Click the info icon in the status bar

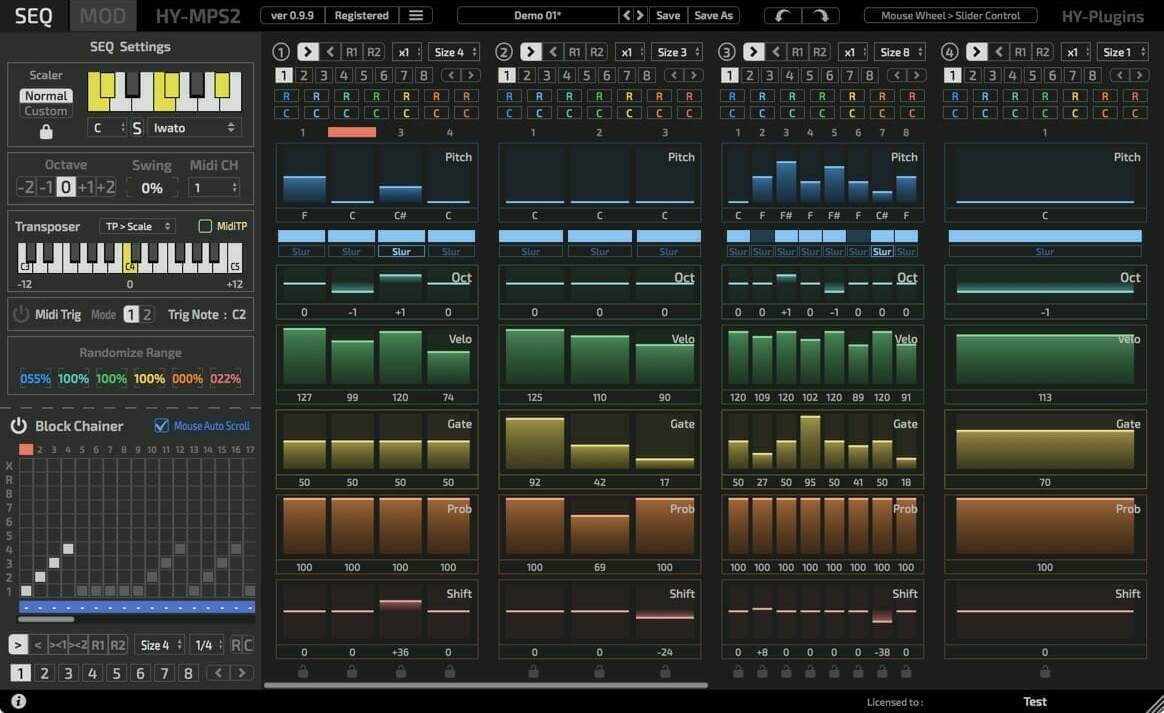pos(19,700)
